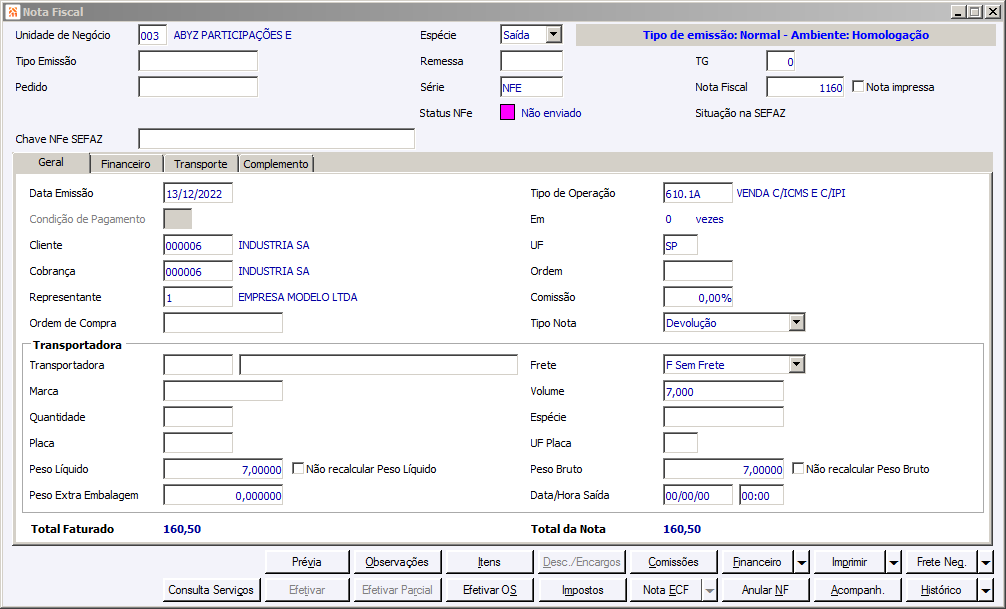The height and width of the screenshot is (609, 1006).
Task: Click the magenta Status NFe color indicator
Action: [507, 113]
